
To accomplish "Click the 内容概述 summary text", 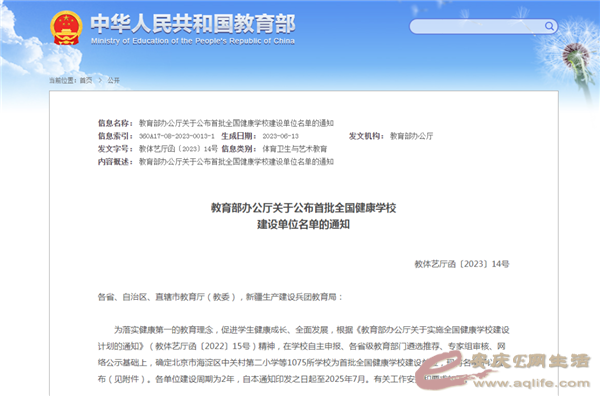I will [236, 162].
